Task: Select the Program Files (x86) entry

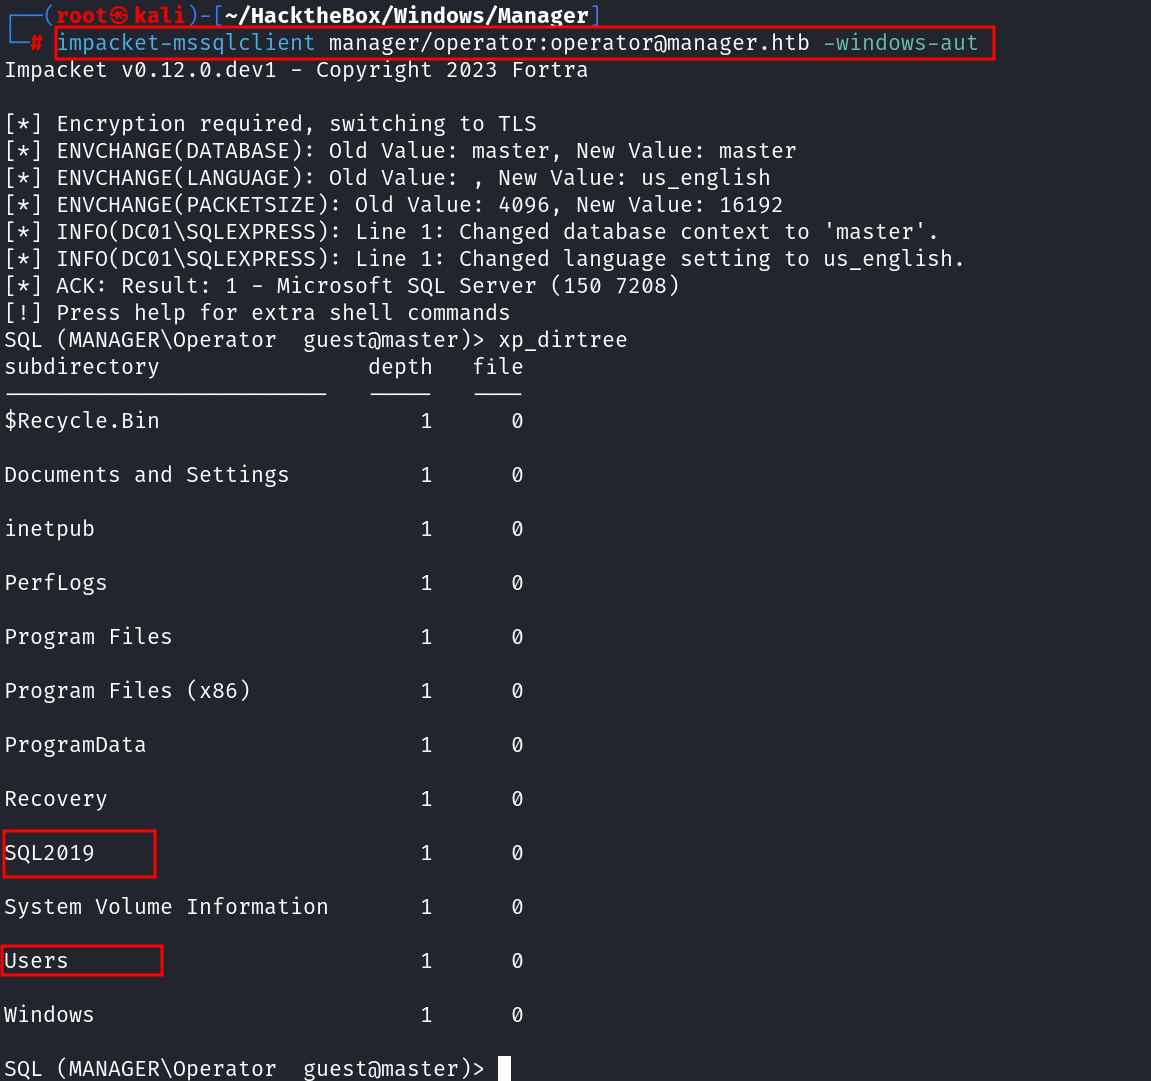Action: point(127,691)
